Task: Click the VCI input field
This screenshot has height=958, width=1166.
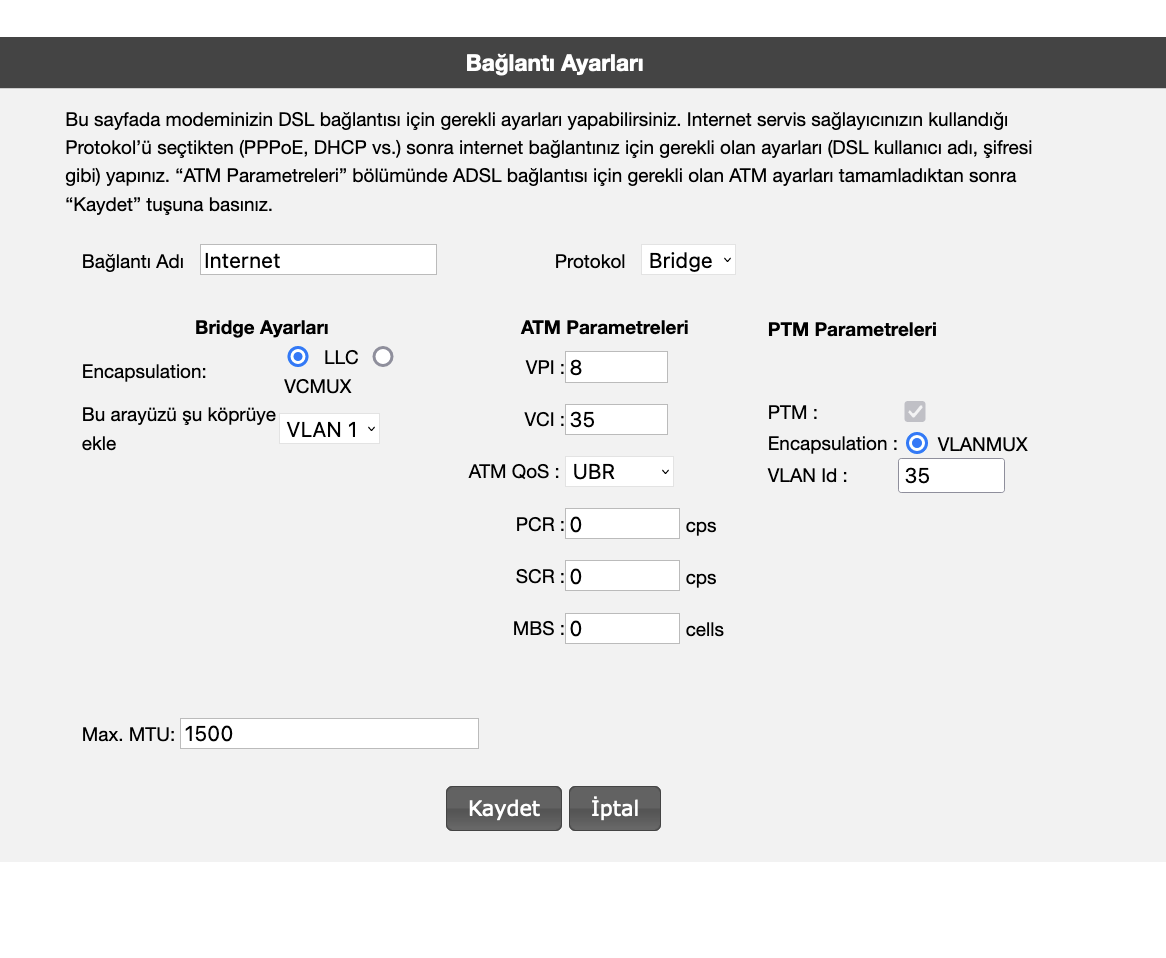Action: tap(616, 419)
